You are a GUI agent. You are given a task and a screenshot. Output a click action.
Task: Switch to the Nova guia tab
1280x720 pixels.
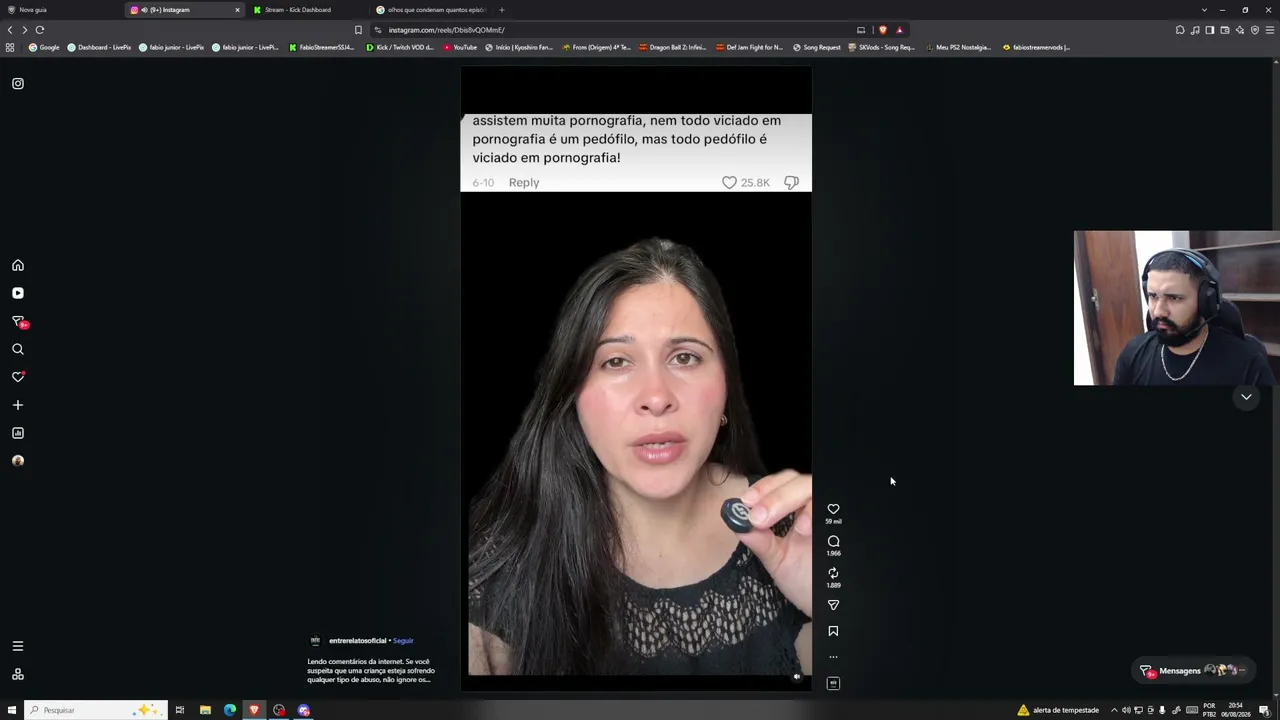tap(60, 10)
